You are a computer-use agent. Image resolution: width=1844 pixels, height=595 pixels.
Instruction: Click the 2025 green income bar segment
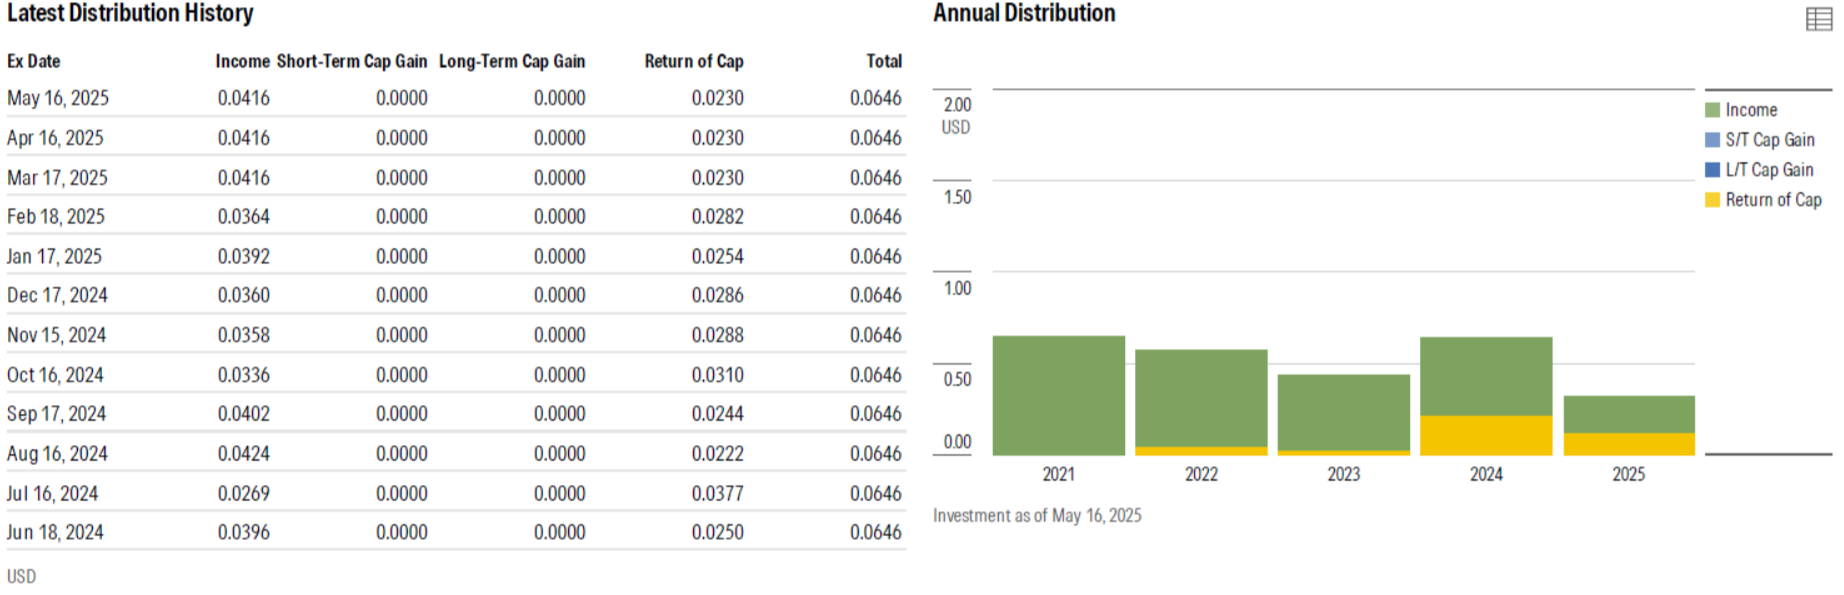(x=1629, y=414)
